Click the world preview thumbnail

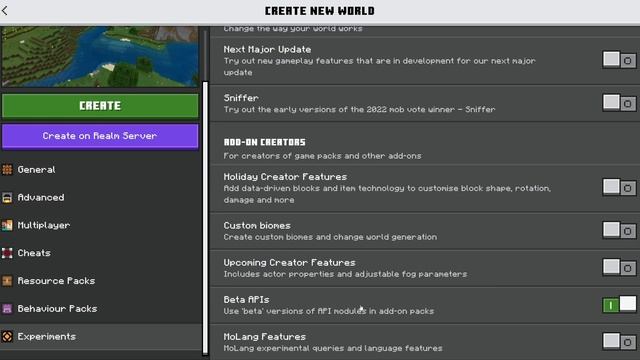coord(100,56)
